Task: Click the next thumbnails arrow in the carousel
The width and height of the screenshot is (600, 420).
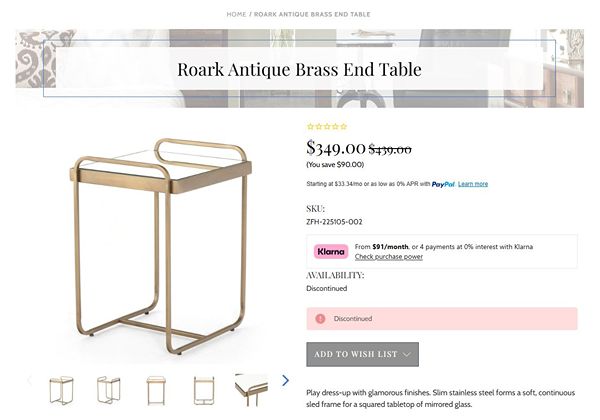Action: click(x=285, y=381)
